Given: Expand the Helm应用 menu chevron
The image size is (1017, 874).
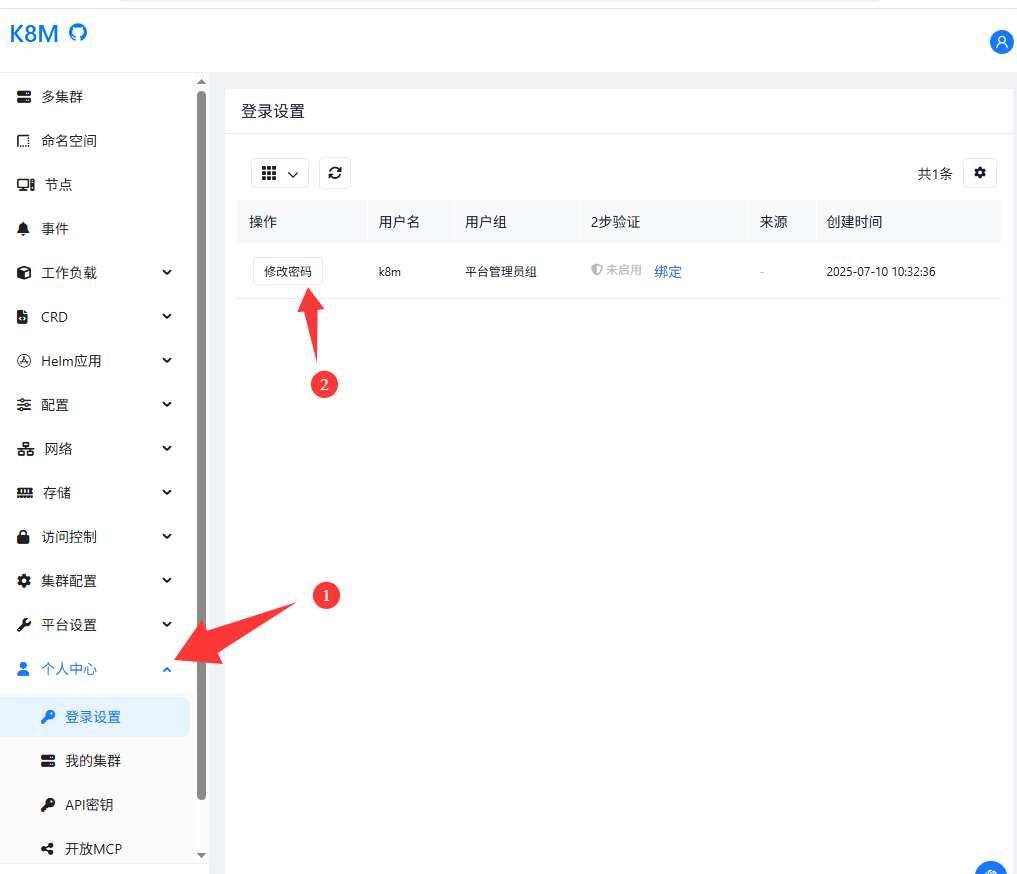Looking at the screenshot, I should tap(167, 360).
